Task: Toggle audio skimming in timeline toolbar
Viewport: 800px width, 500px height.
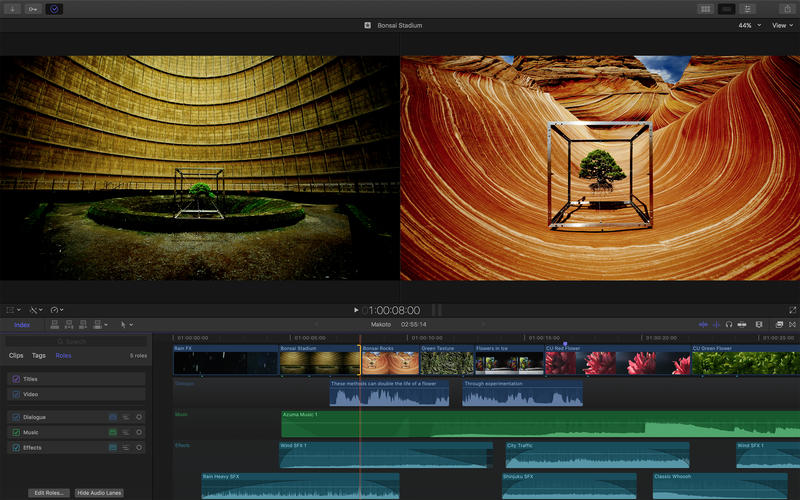Action: [x=716, y=324]
